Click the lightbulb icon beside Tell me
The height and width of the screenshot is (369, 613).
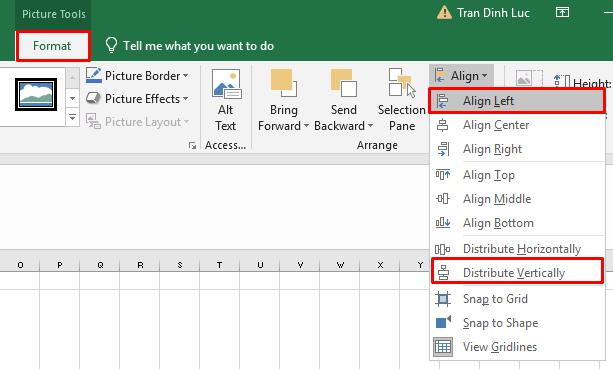(x=111, y=45)
